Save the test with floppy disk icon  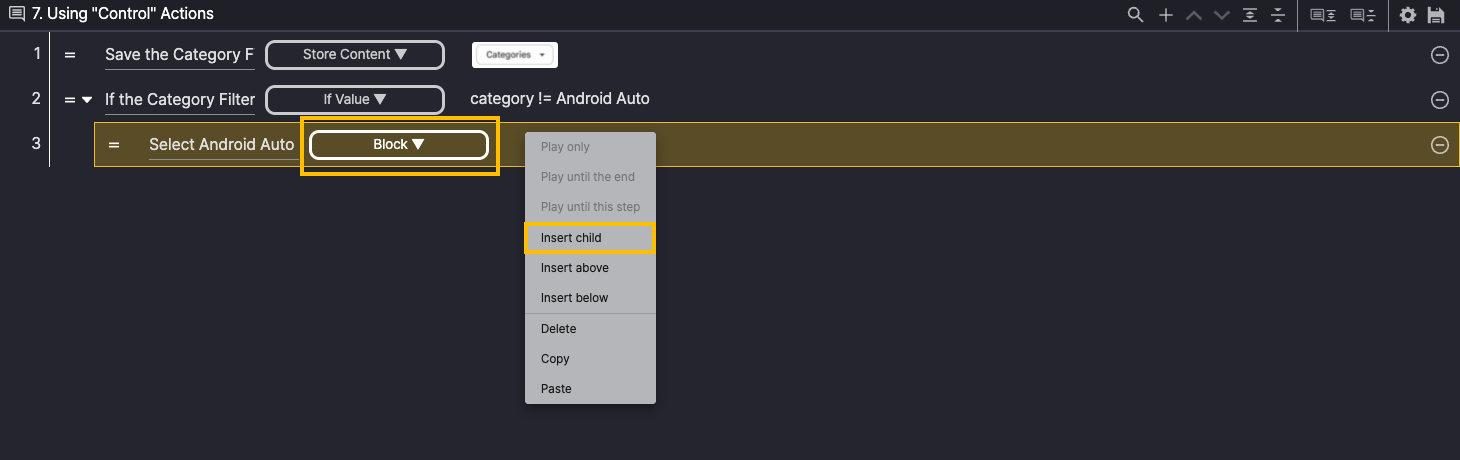pyautogui.click(x=1436, y=15)
